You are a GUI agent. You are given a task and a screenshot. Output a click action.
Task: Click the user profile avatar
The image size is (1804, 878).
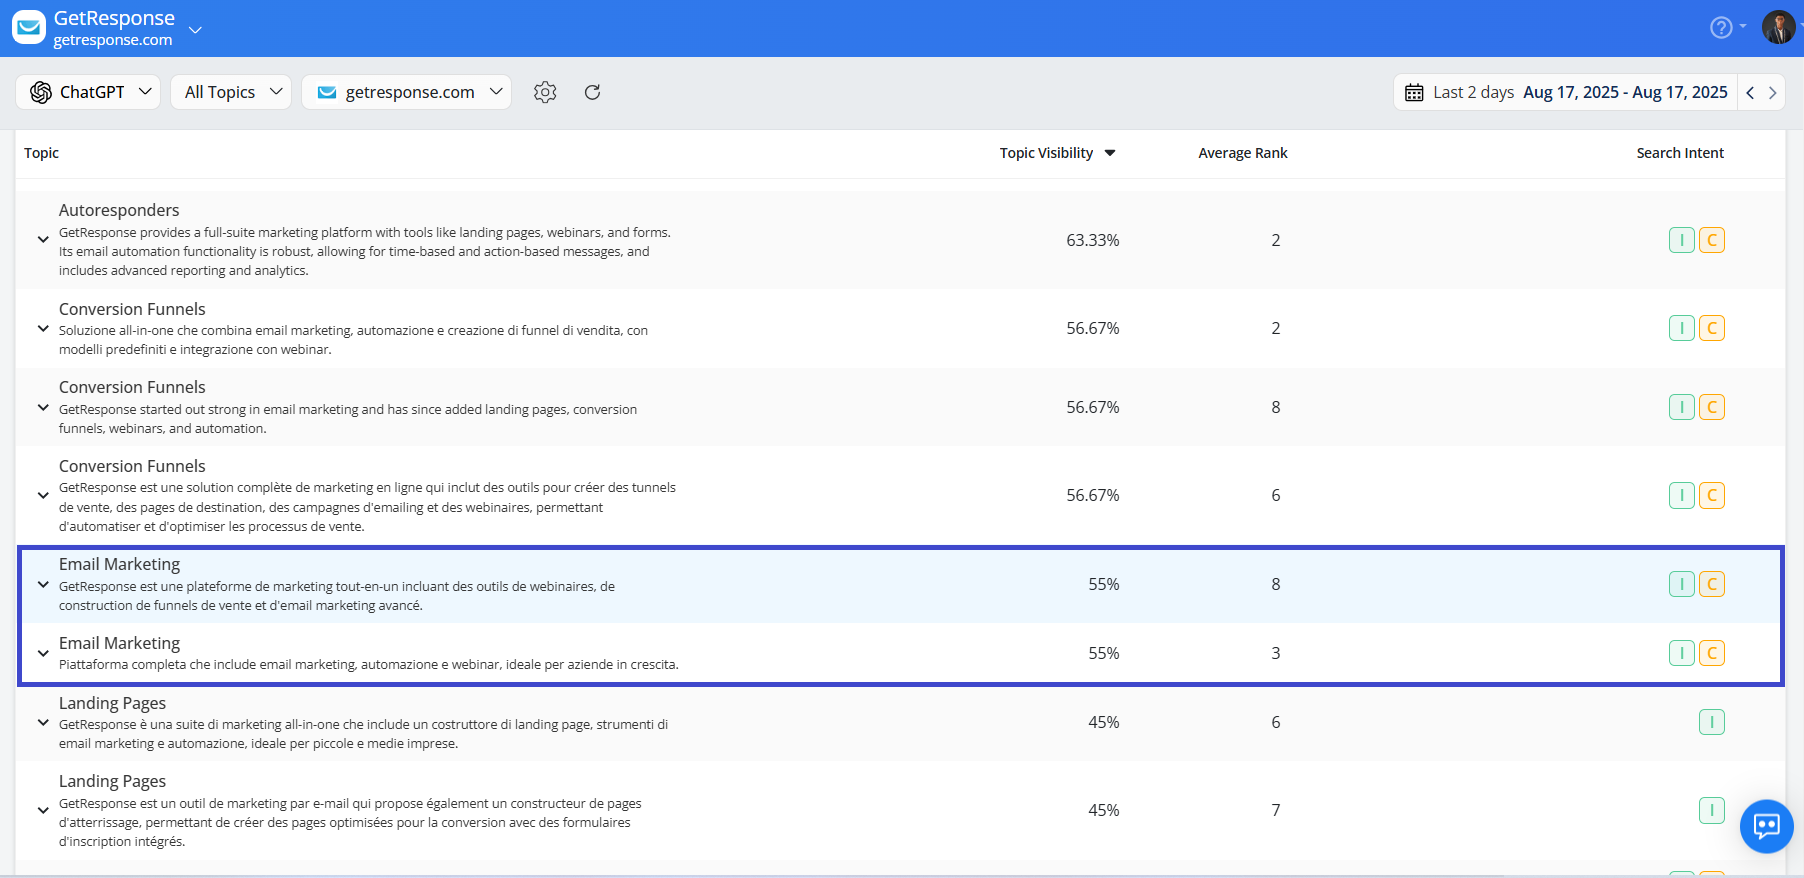(1778, 27)
